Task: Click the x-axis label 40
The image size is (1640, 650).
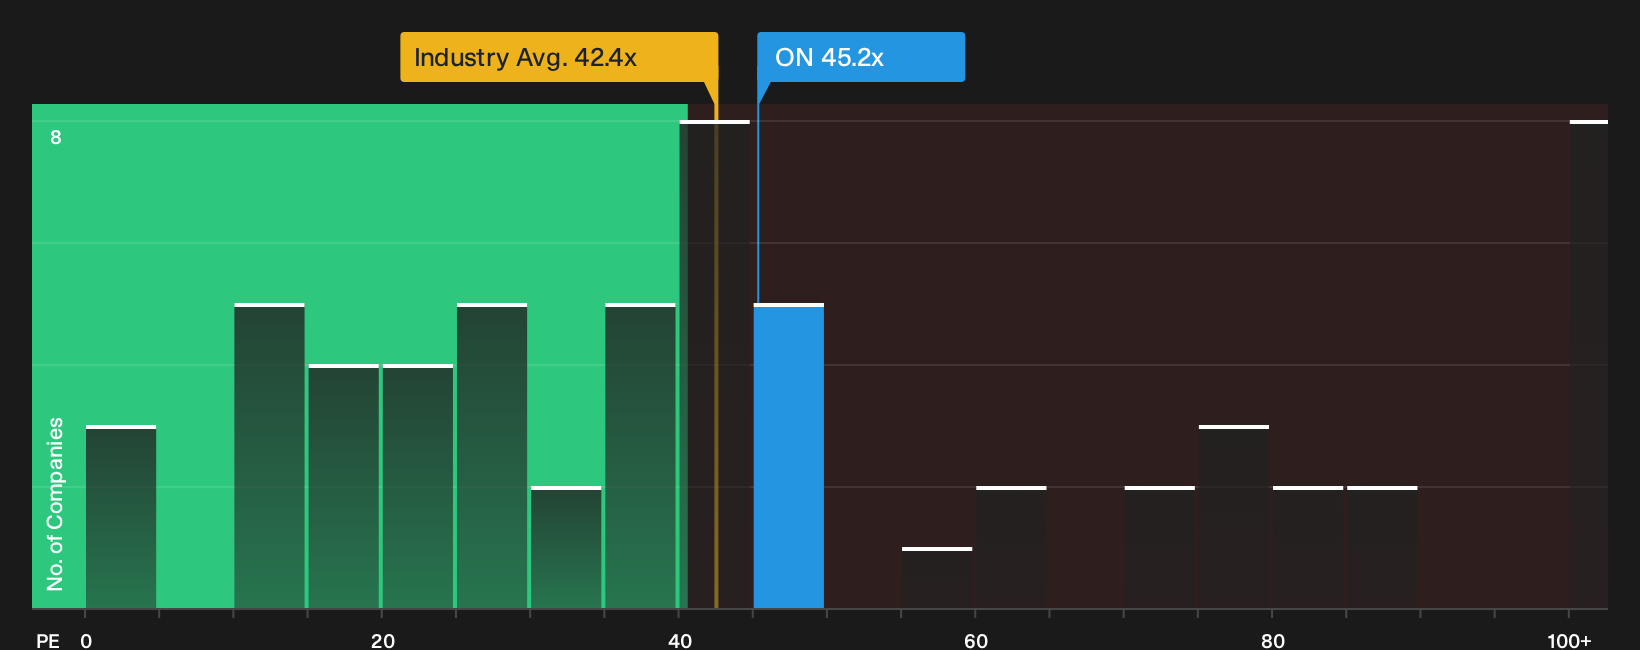Action: point(680,640)
